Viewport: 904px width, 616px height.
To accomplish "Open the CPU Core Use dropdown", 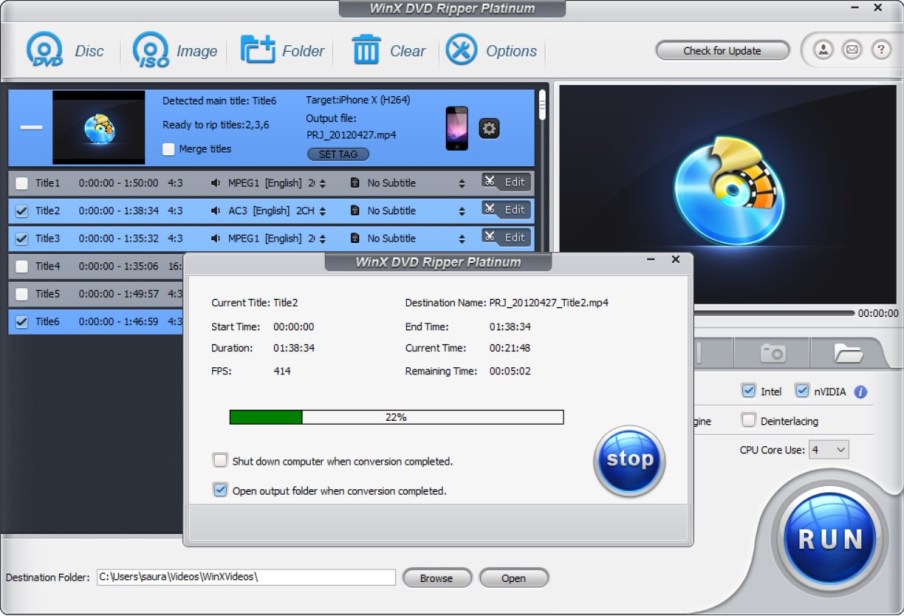I will click(x=828, y=450).
